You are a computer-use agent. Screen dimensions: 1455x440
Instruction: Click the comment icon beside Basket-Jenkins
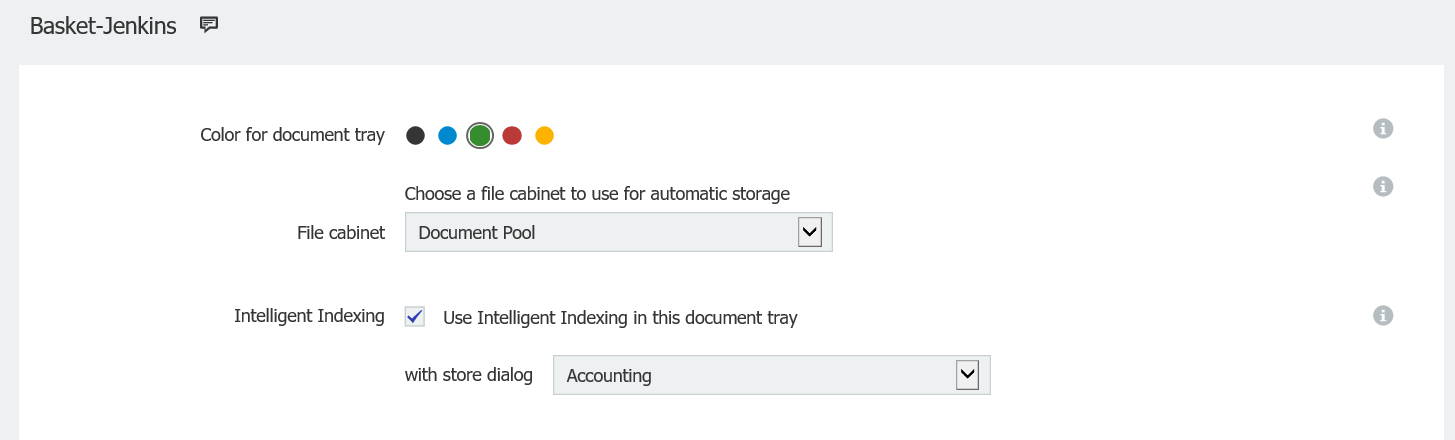pos(209,25)
